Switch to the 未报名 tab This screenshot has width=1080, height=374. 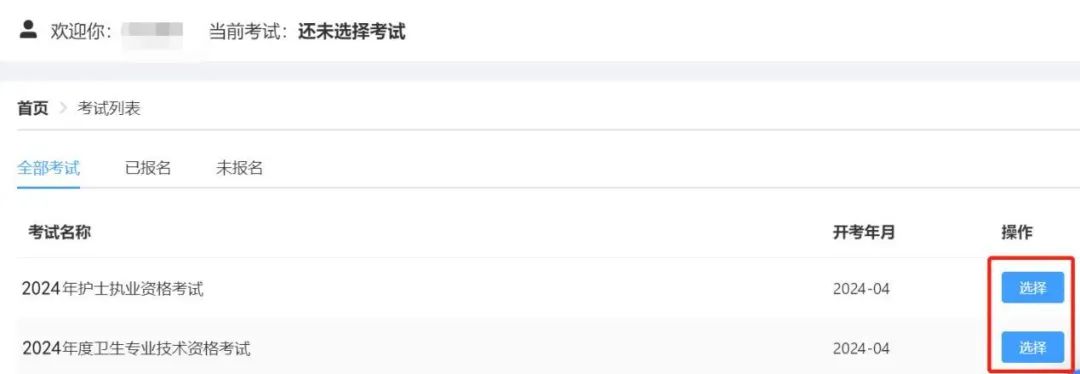point(239,167)
